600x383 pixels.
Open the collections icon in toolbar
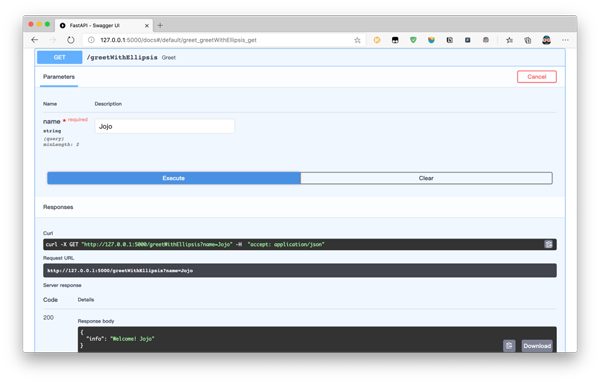tap(528, 40)
